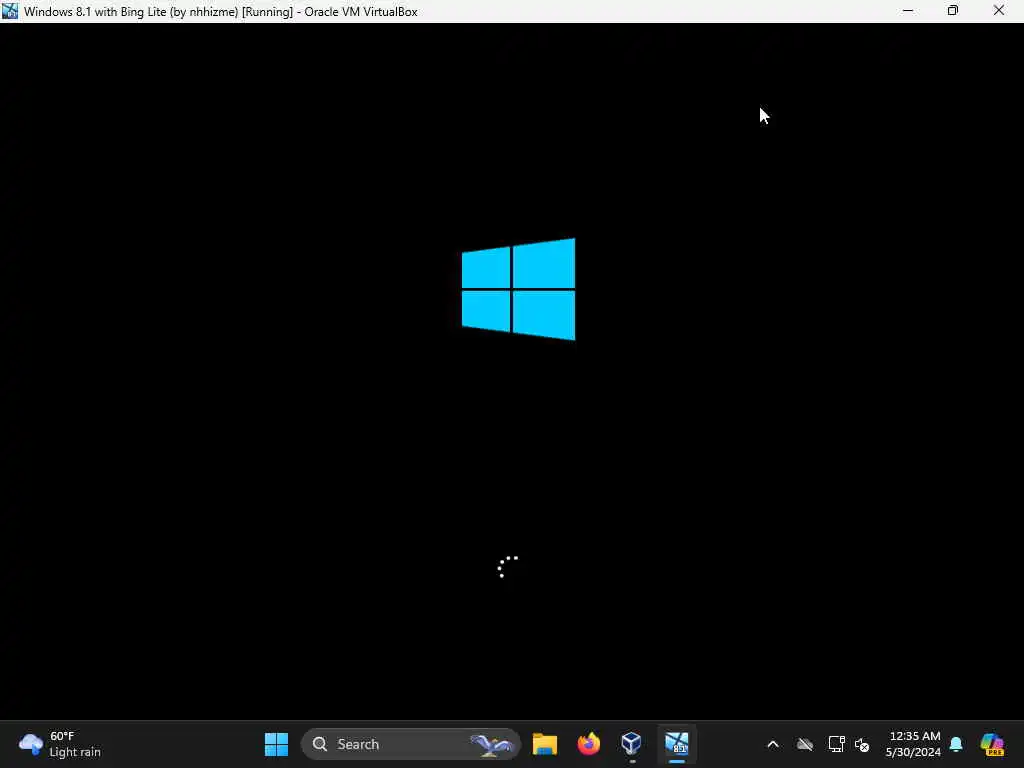
Task: Open the OneDrive tray icon
Action: [805, 744]
